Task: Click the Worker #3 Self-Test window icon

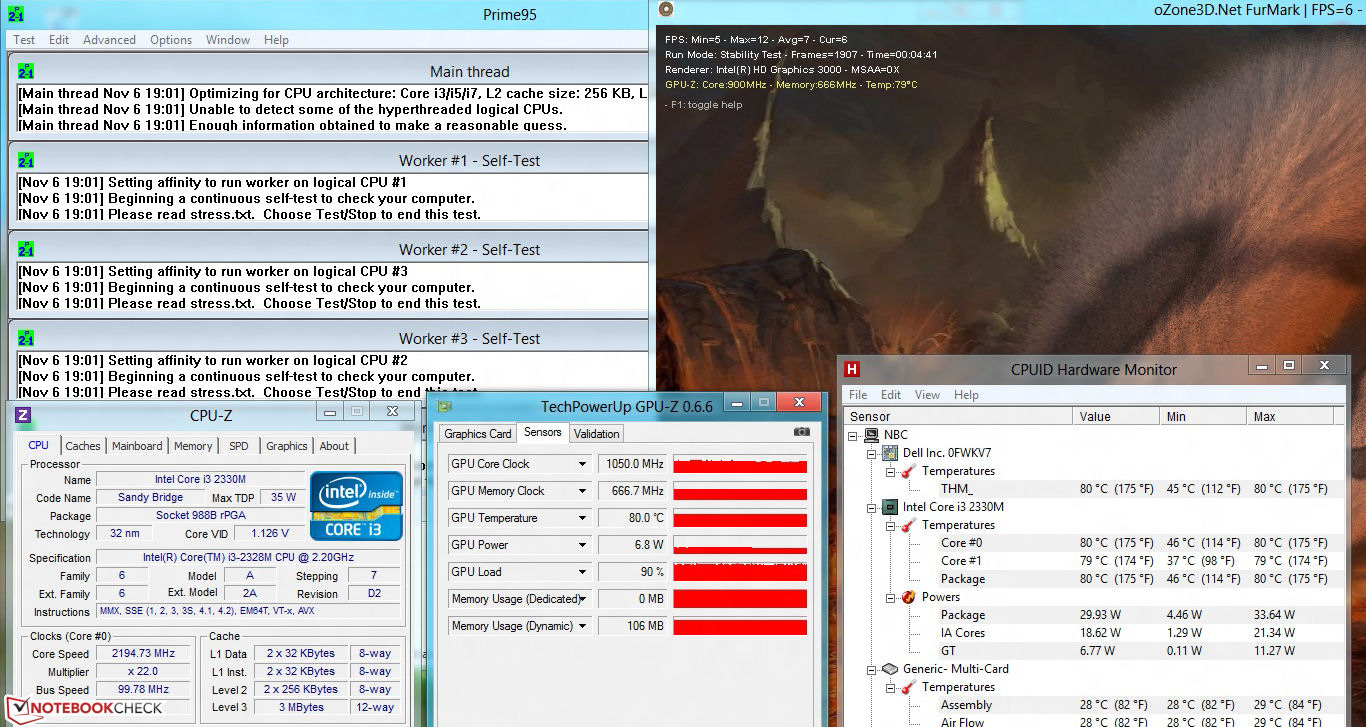Action: 26,339
